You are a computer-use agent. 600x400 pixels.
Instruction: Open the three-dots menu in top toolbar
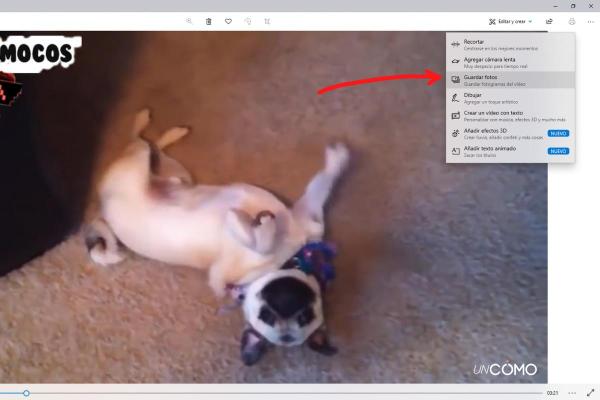(x=591, y=21)
